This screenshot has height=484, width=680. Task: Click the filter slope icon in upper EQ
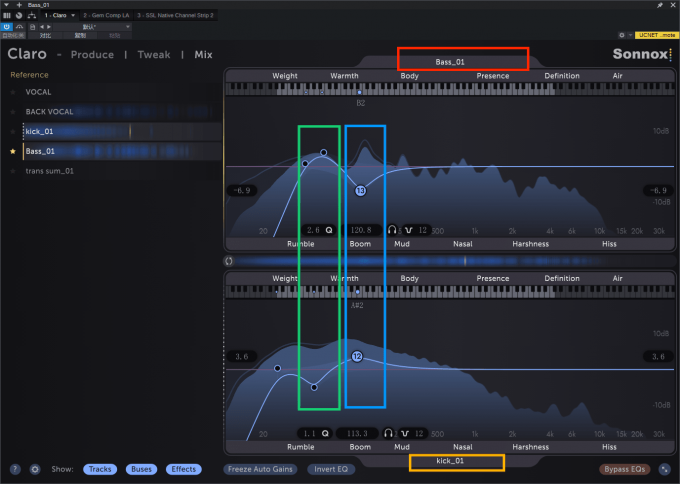(x=408, y=230)
